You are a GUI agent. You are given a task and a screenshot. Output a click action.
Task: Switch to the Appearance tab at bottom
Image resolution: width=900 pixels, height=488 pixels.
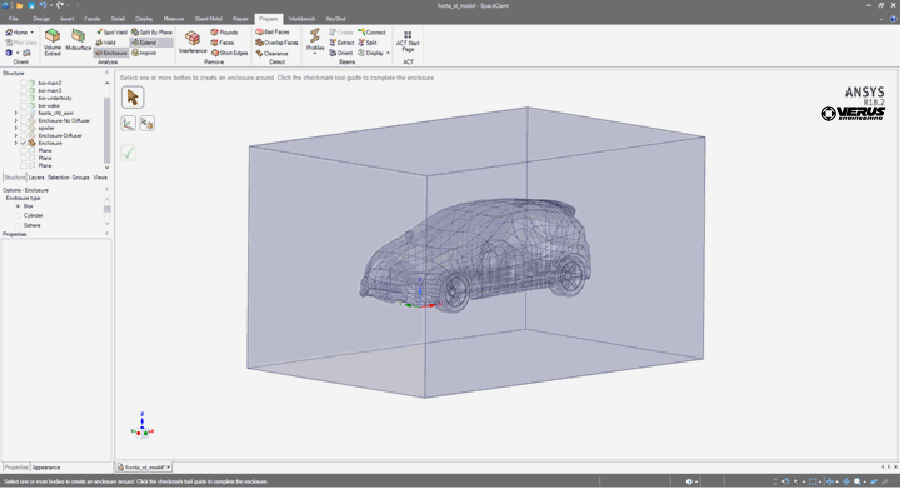point(46,467)
